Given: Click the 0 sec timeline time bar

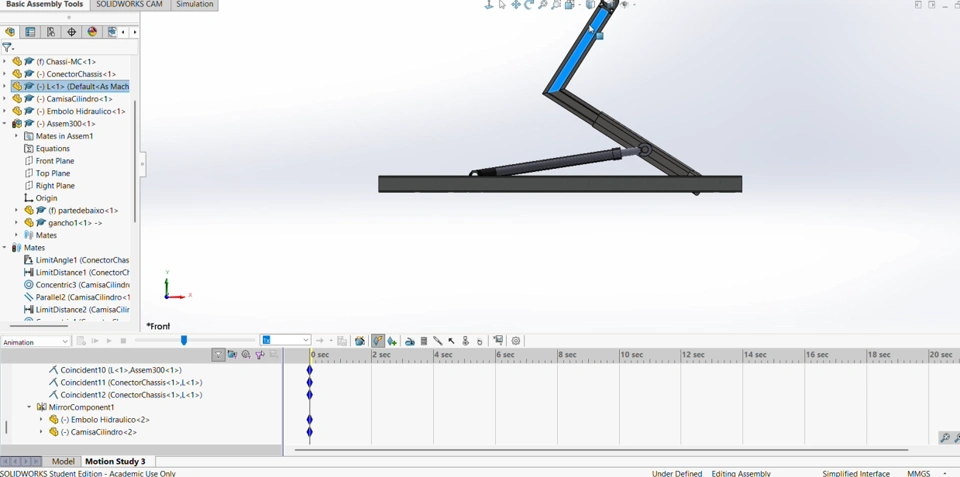Looking at the screenshot, I should pos(311,355).
